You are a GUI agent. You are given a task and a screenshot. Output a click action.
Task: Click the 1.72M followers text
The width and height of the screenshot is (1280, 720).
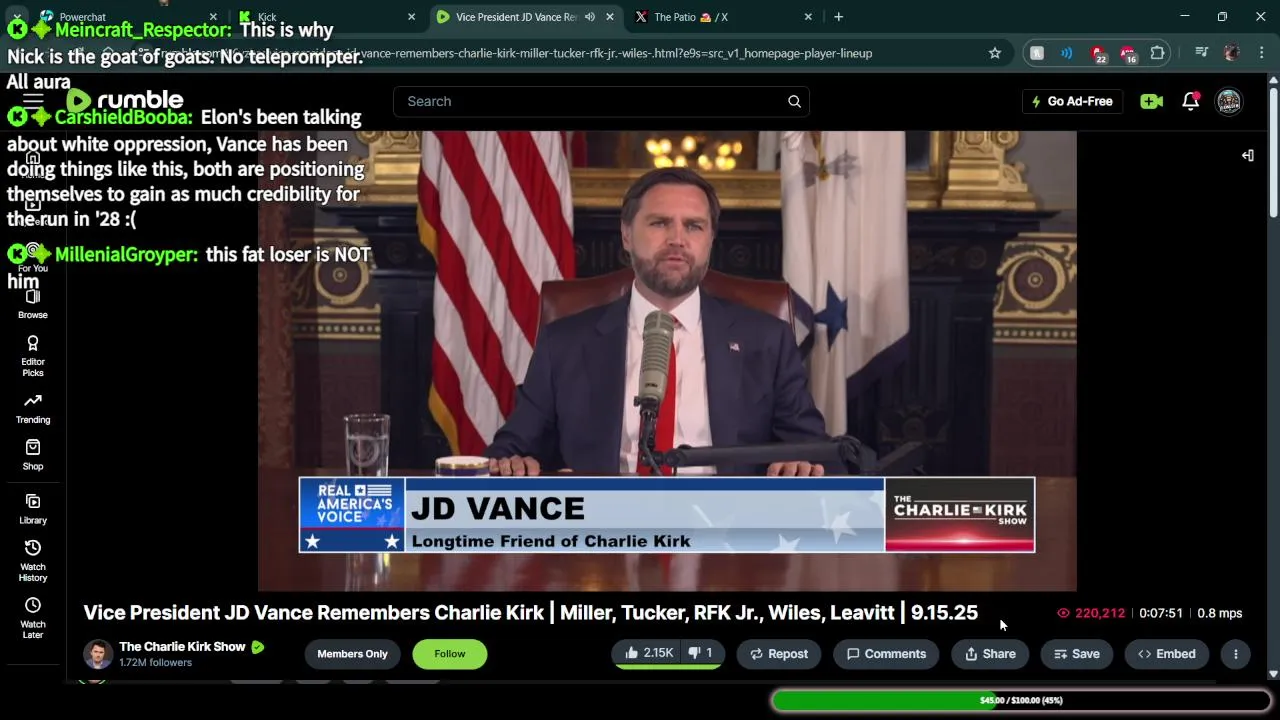pos(155,662)
